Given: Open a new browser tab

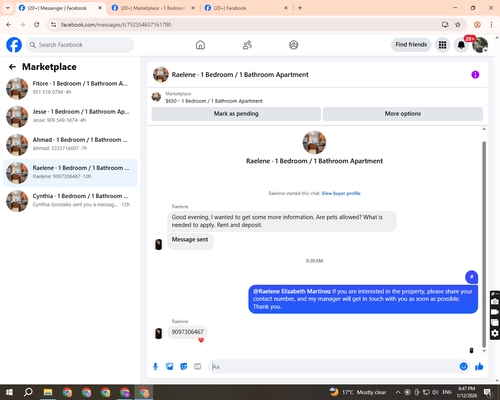Looking at the screenshot, I should point(300,8).
